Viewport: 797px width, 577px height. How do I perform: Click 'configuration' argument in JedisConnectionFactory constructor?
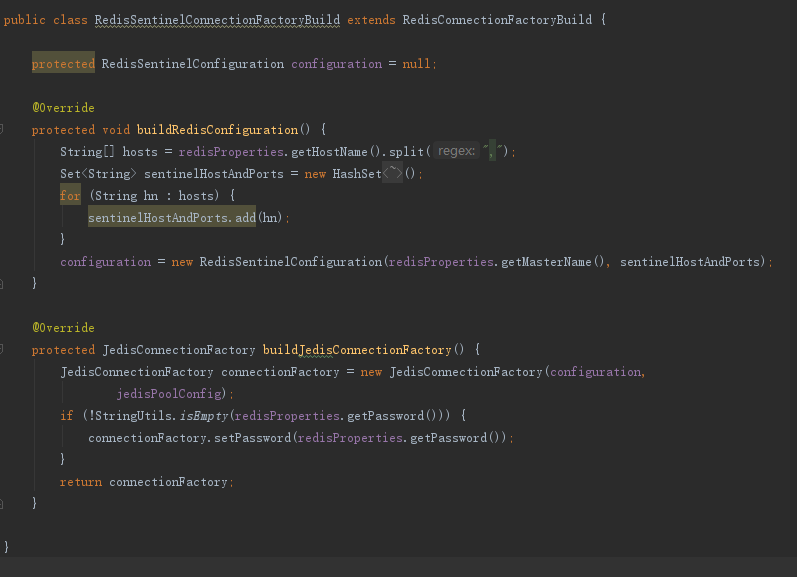point(595,372)
